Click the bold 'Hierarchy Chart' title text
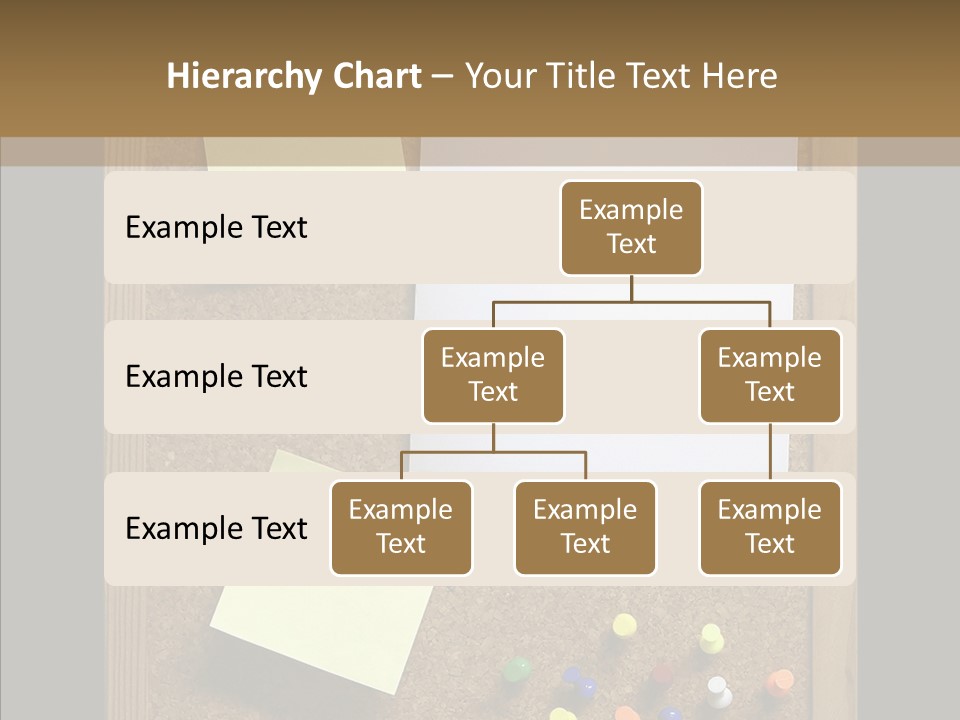Screen dimensions: 960x720 (x=294, y=76)
